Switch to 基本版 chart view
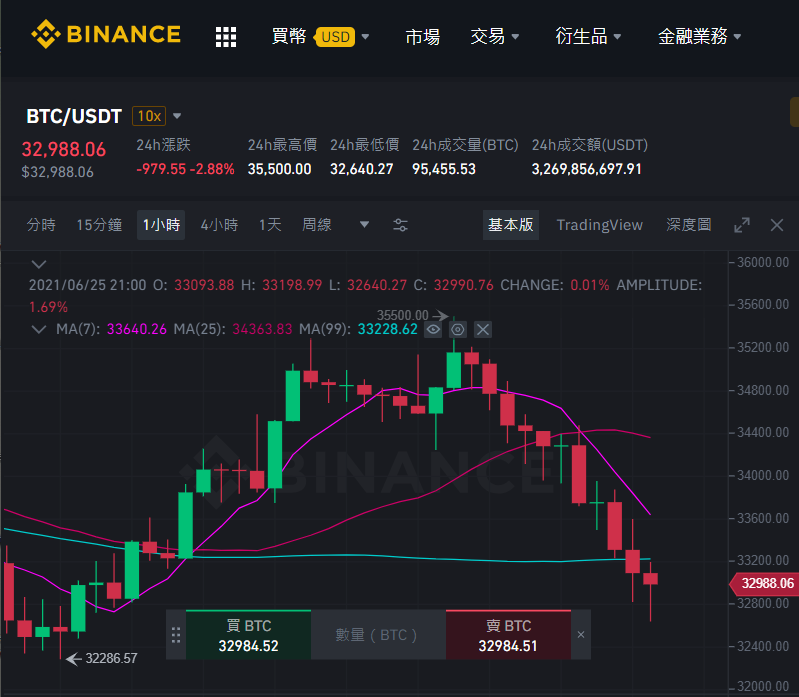This screenshot has height=697, width=799. (511, 225)
